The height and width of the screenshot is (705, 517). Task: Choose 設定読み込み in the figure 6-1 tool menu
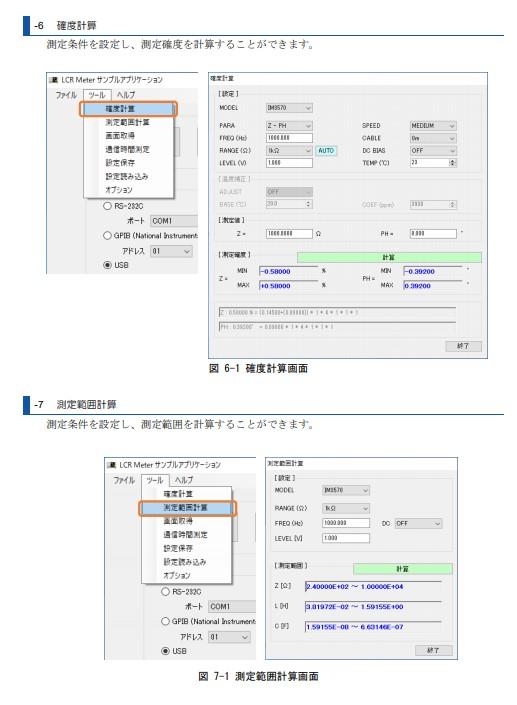[x=129, y=176]
